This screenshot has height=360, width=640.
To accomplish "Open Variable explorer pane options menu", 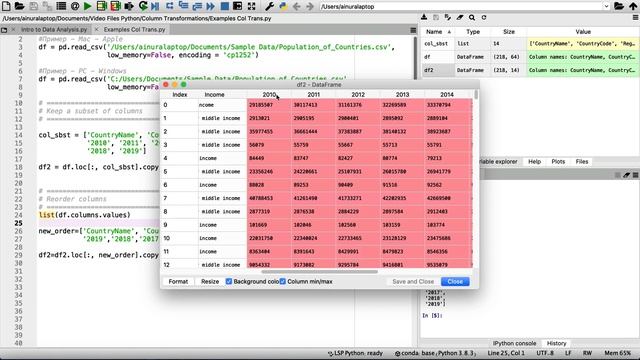I will click(636, 18).
